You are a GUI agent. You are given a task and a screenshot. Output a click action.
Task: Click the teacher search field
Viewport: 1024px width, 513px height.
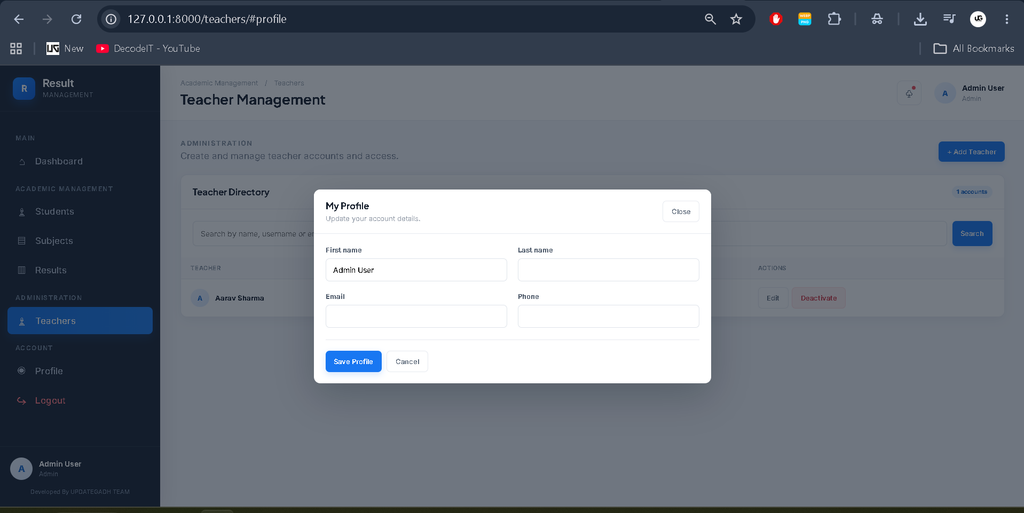coord(569,234)
